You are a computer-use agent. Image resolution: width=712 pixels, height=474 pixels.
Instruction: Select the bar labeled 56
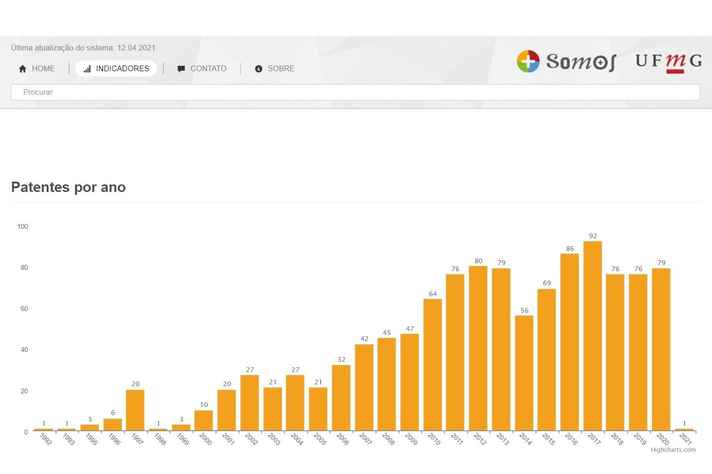[524, 373]
